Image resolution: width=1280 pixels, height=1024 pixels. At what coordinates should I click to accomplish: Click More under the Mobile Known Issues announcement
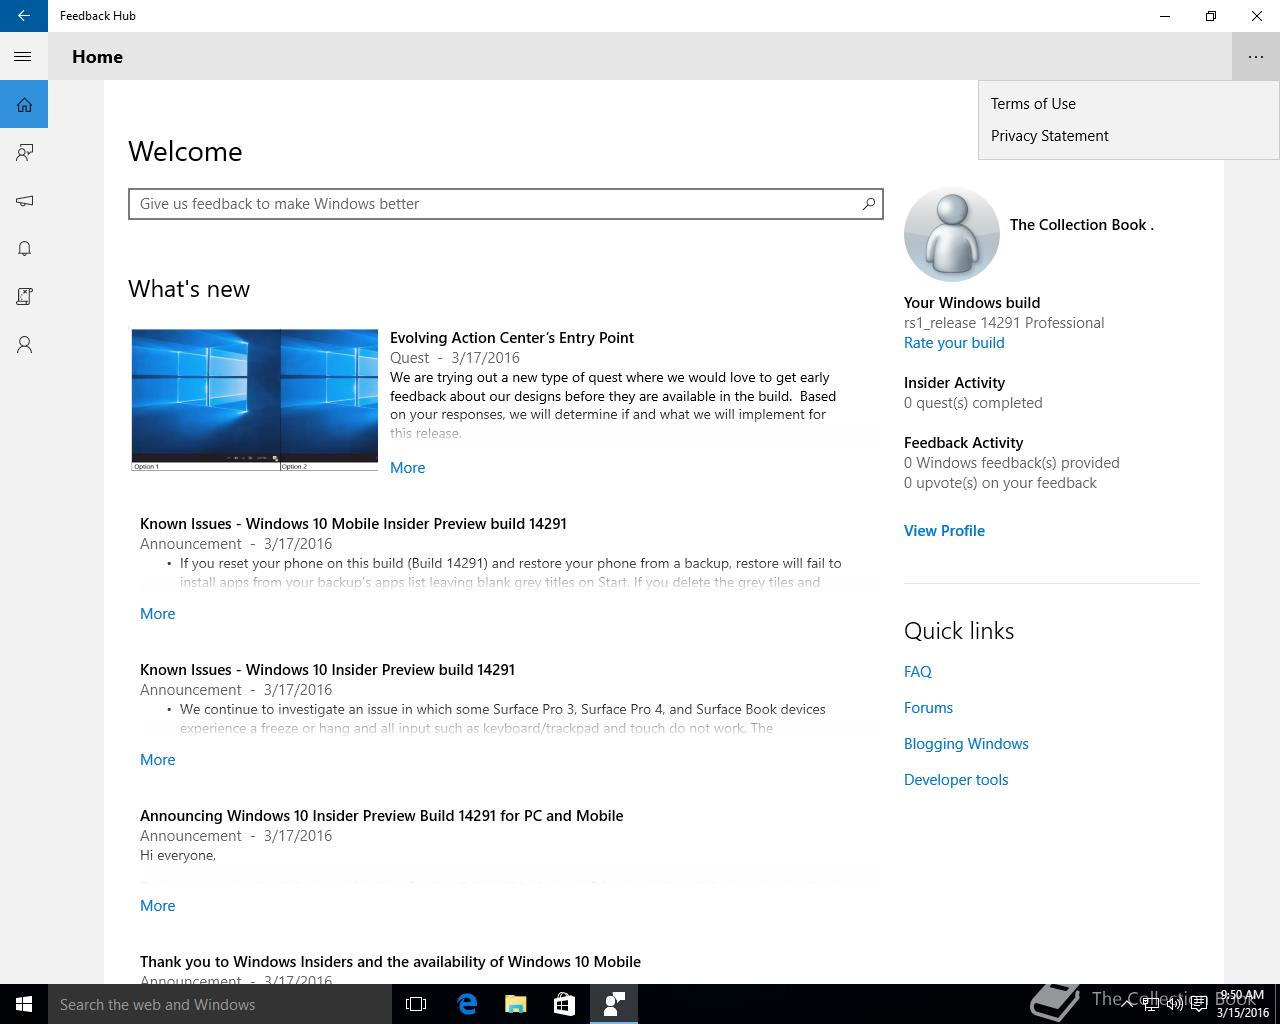pyautogui.click(x=157, y=614)
